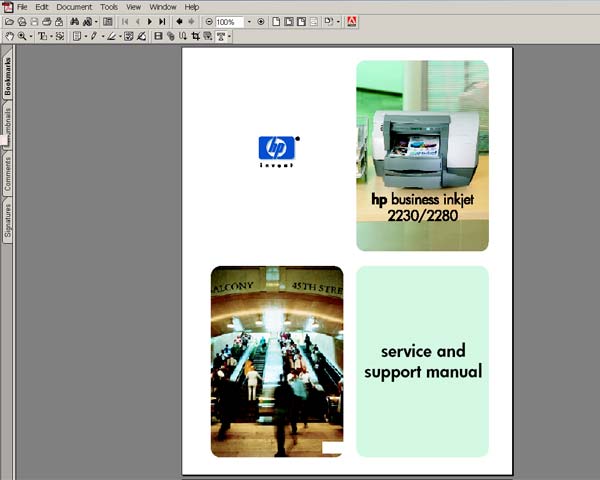Select the Form tool
Screen dimensions: 600x480
208,36
